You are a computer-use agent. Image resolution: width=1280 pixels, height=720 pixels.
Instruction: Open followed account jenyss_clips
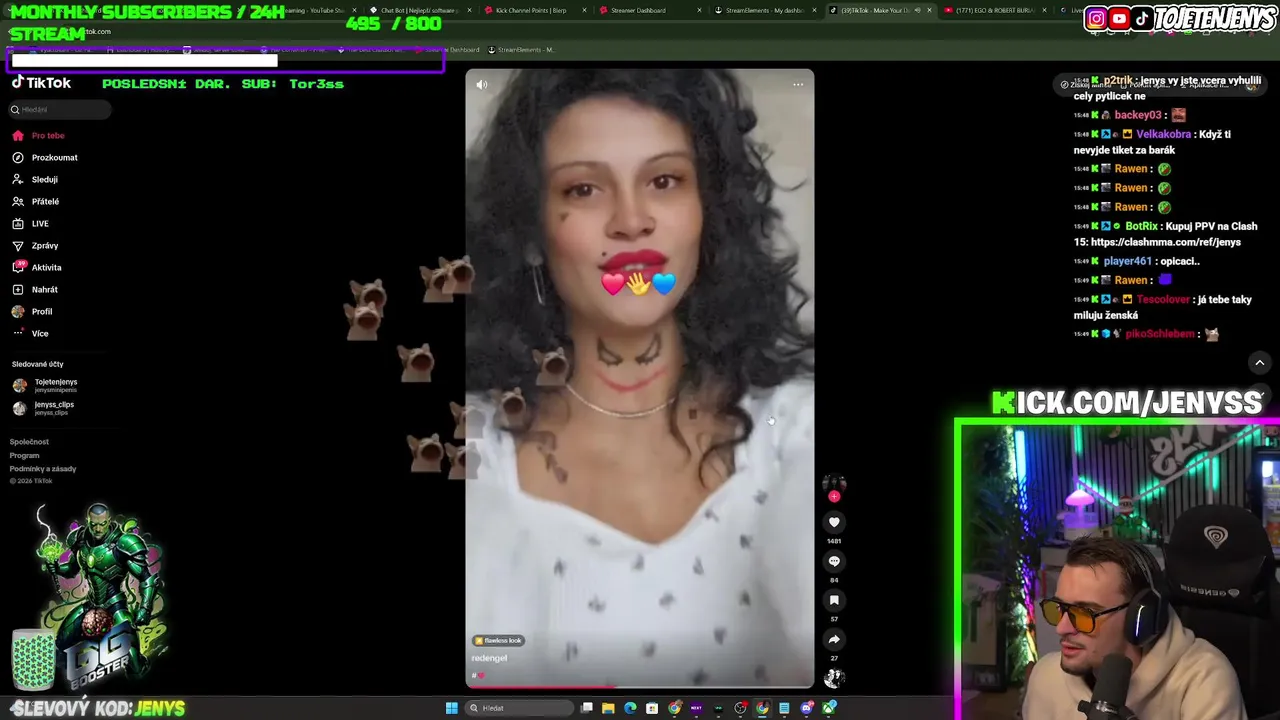point(43,408)
